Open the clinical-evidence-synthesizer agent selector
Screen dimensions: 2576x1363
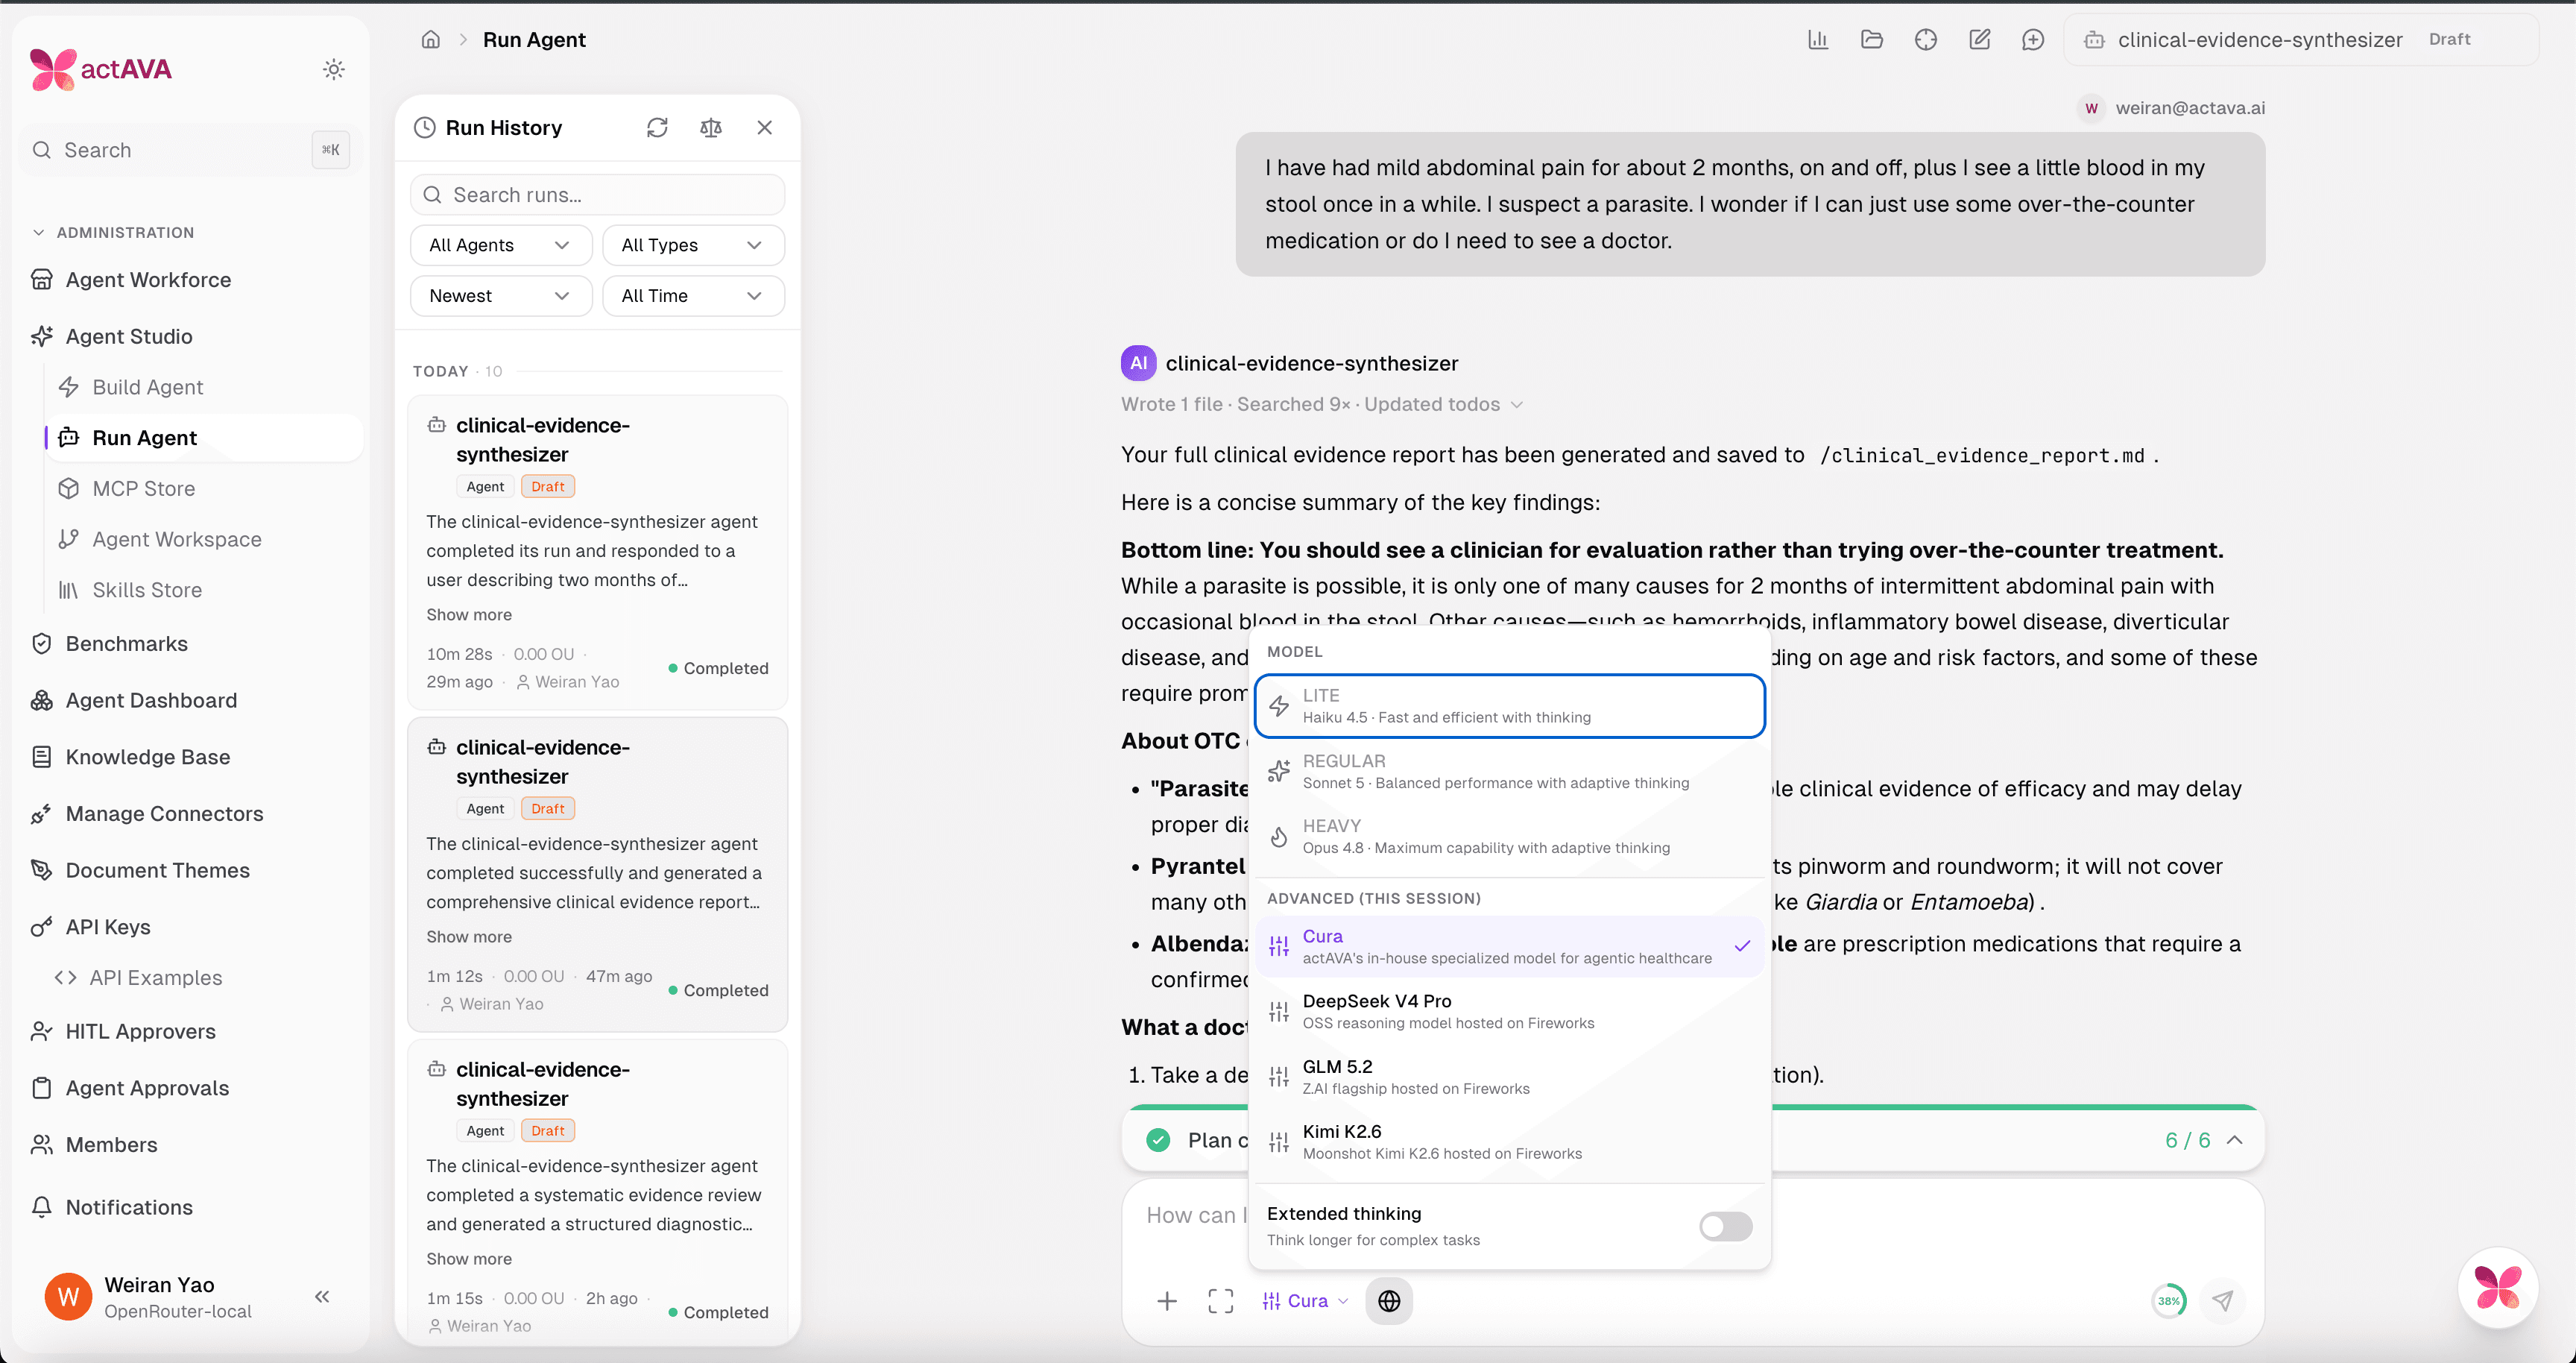tap(2300, 40)
